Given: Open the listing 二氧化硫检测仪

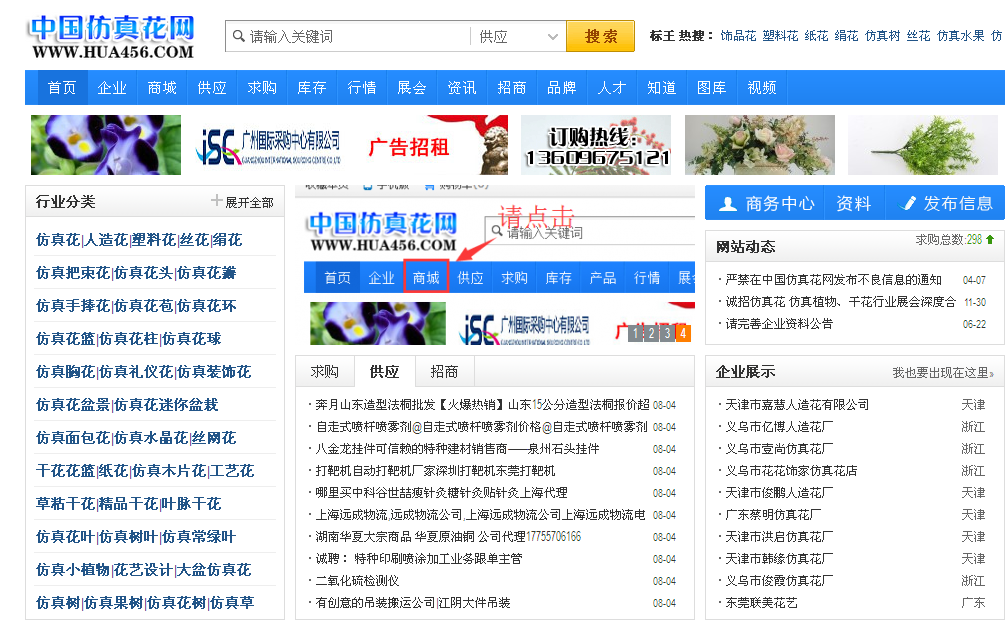Looking at the screenshot, I should click(357, 581).
